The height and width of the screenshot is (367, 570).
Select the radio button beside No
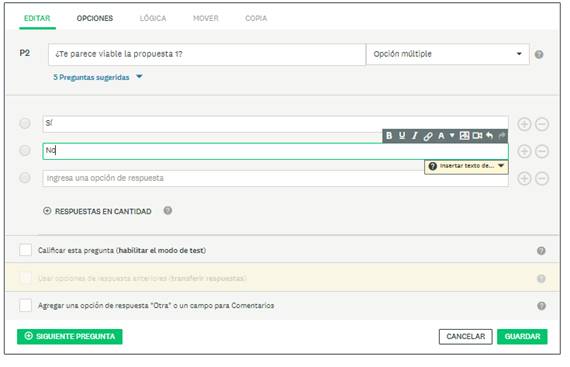(x=25, y=150)
